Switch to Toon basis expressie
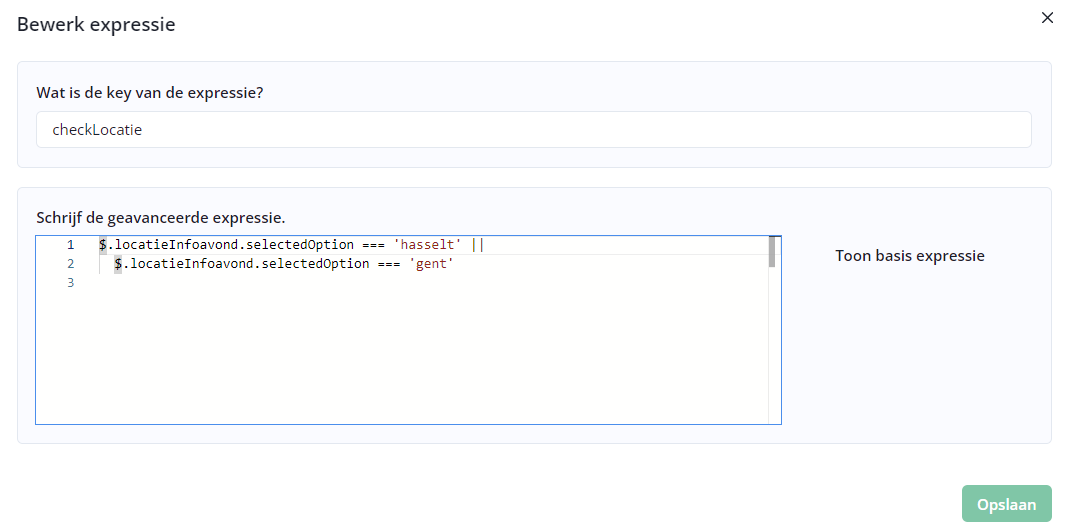The image size is (1071, 532). (x=909, y=256)
